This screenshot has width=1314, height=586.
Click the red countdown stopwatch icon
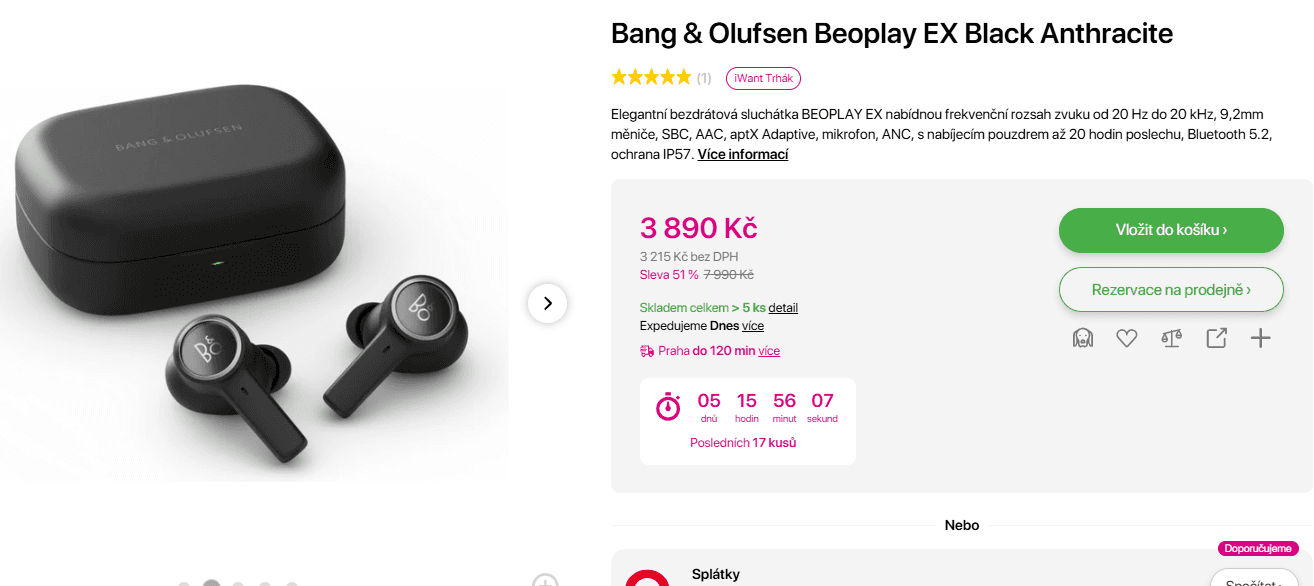pos(669,406)
